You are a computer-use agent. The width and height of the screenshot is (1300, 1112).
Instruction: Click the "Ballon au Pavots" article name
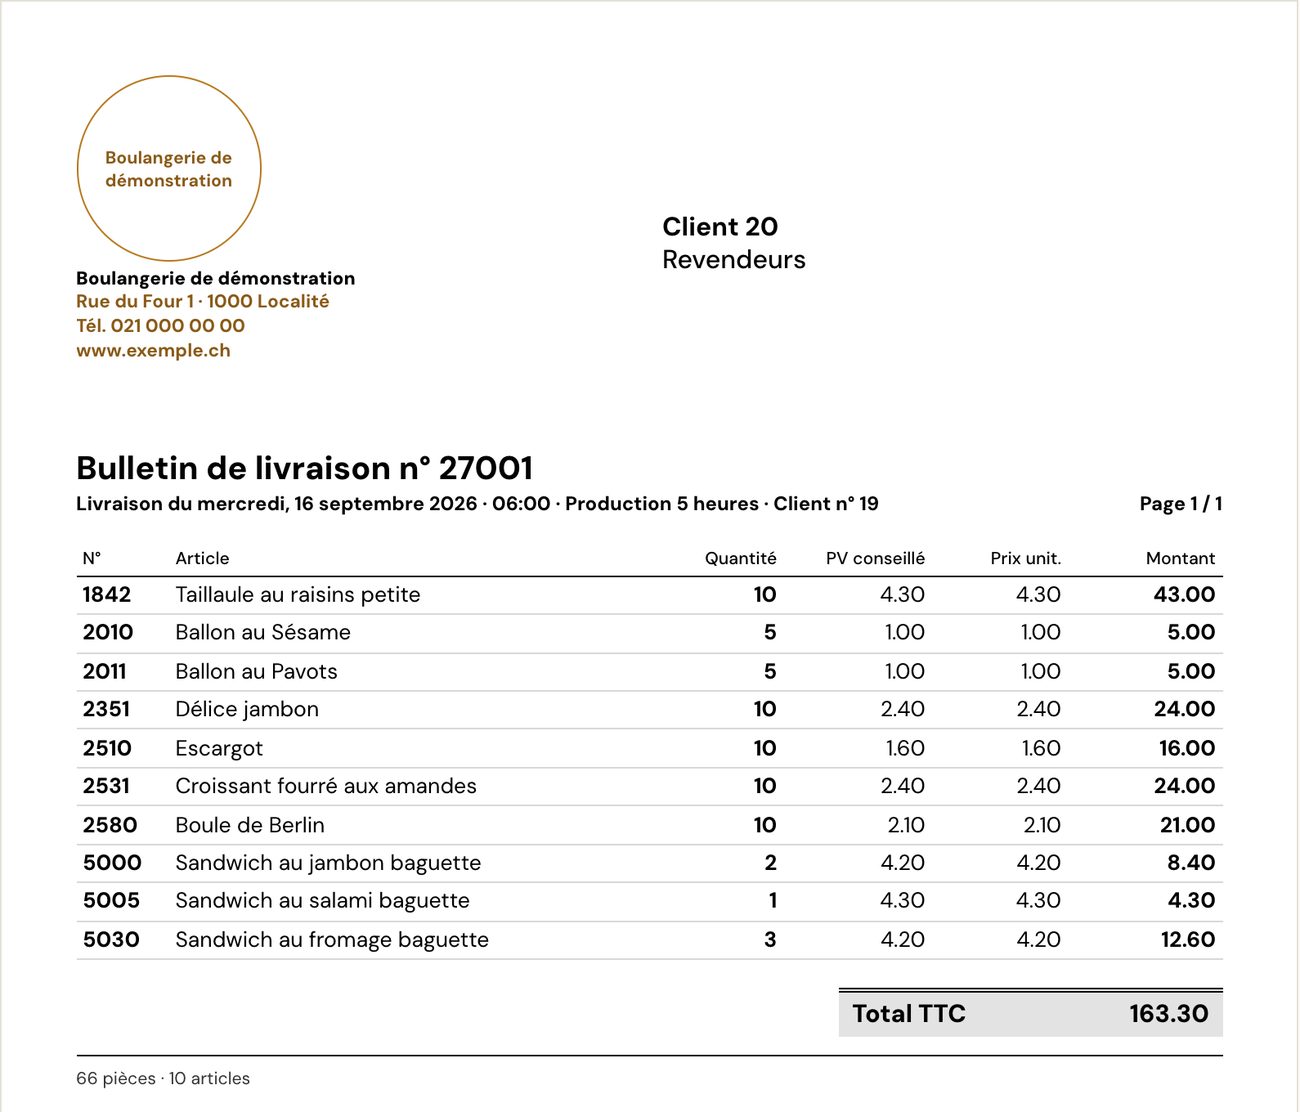click(x=256, y=671)
